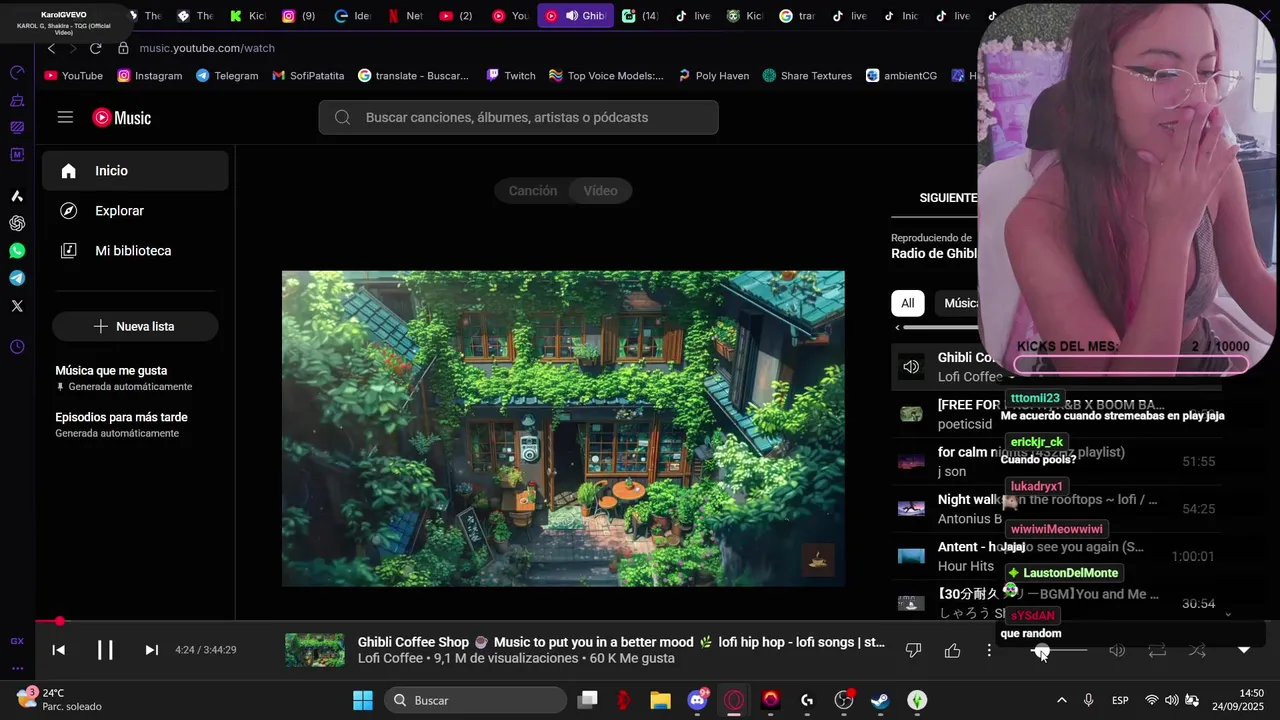Open the Twitch bookmark
The height and width of the screenshot is (720, 1280).
pos(510,75)
